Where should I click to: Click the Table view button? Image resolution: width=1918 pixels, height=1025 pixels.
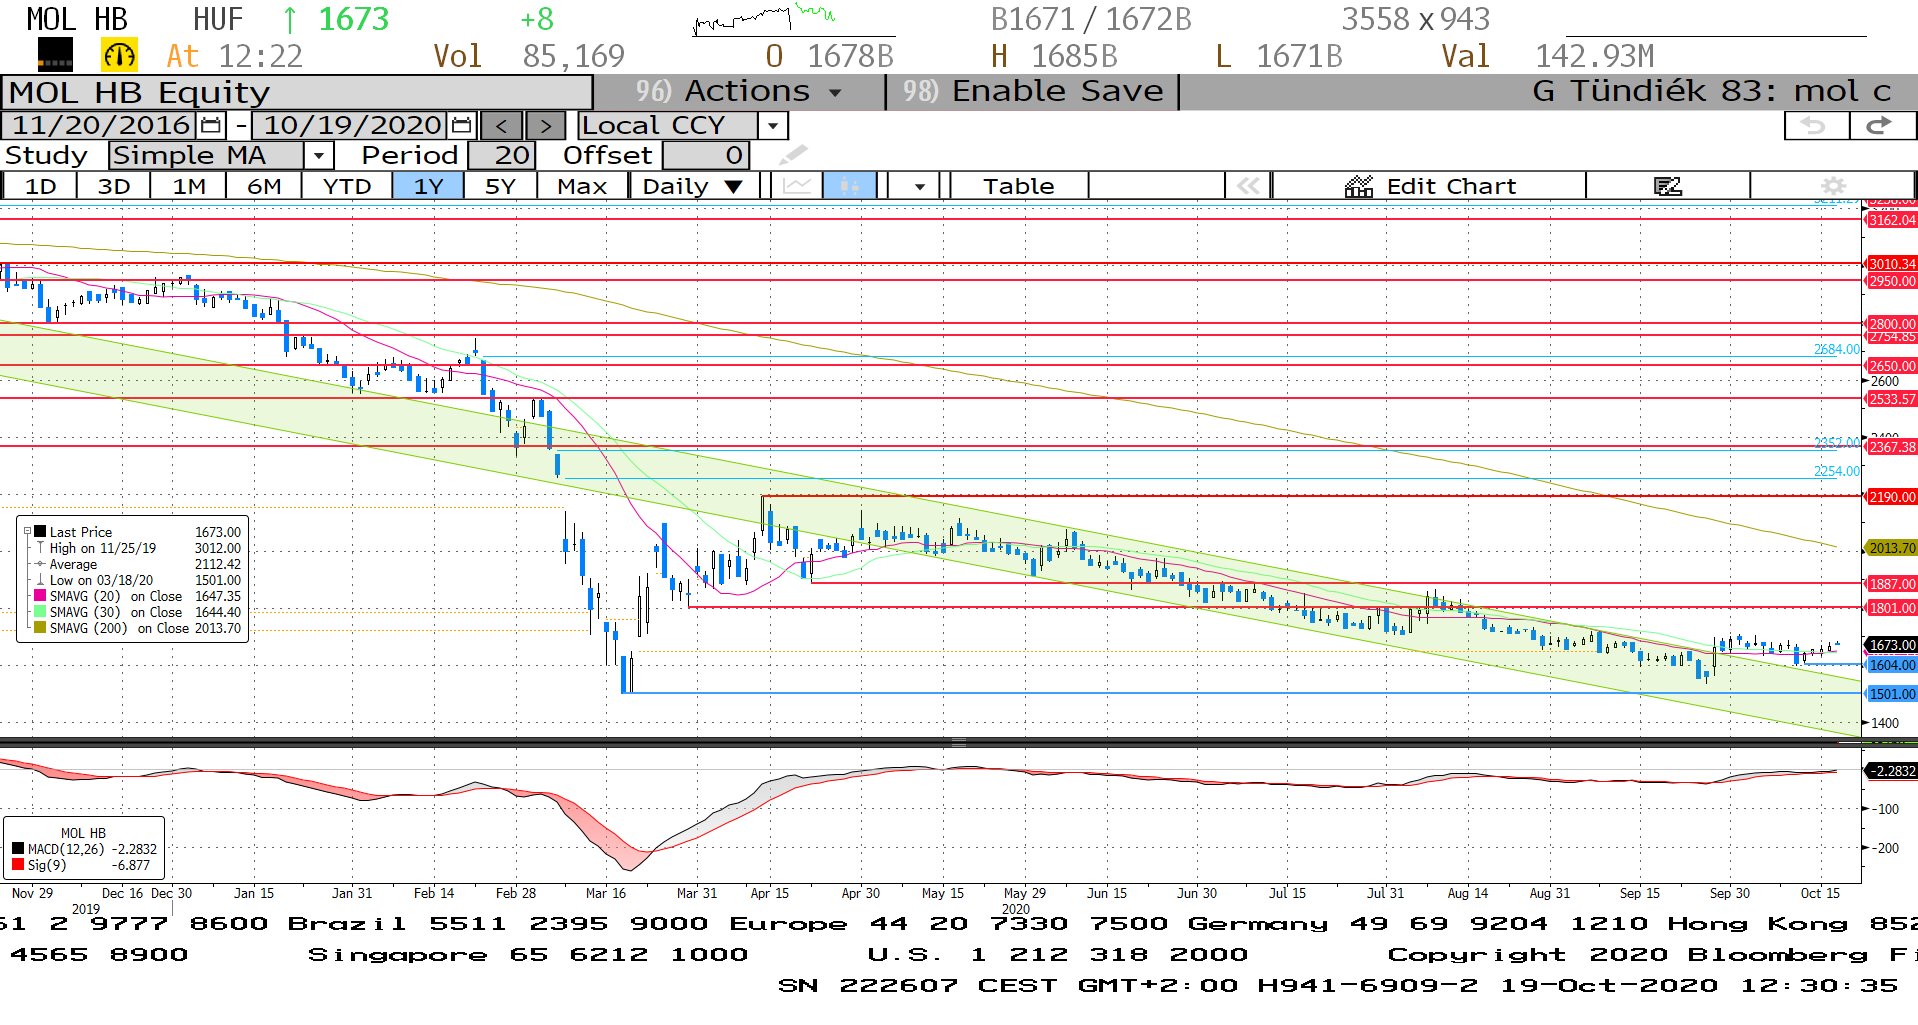click(x=1018, y=186)
